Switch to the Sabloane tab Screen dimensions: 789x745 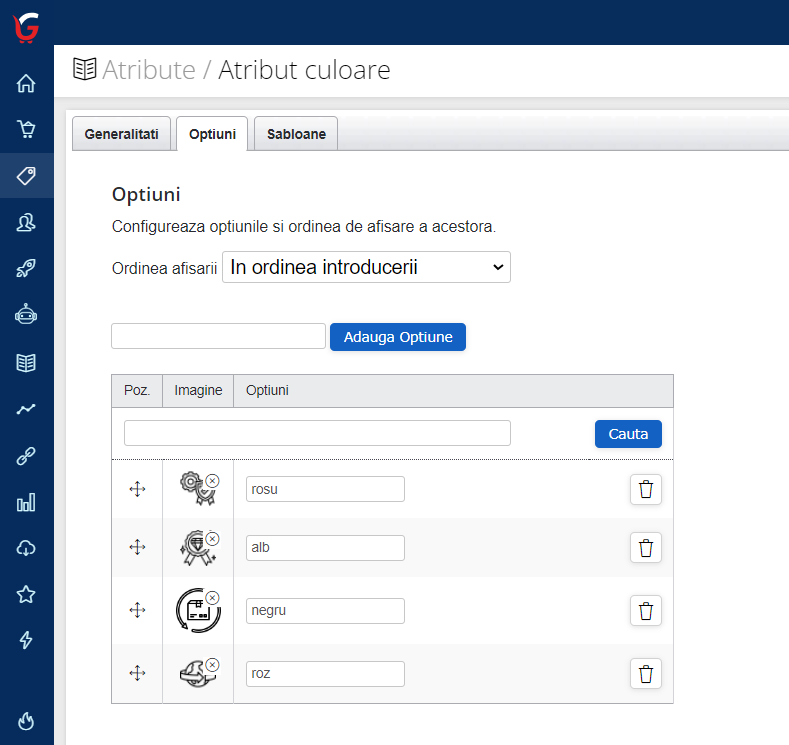(x=296, y=134)
